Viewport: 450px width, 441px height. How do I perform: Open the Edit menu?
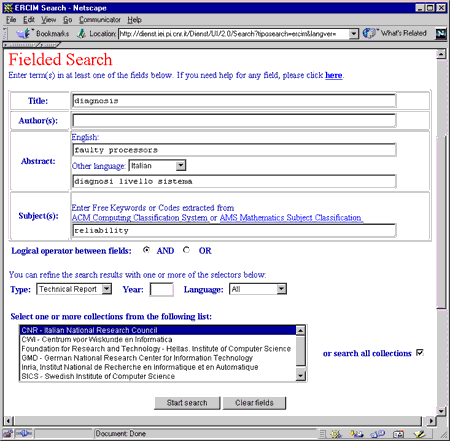29,20
